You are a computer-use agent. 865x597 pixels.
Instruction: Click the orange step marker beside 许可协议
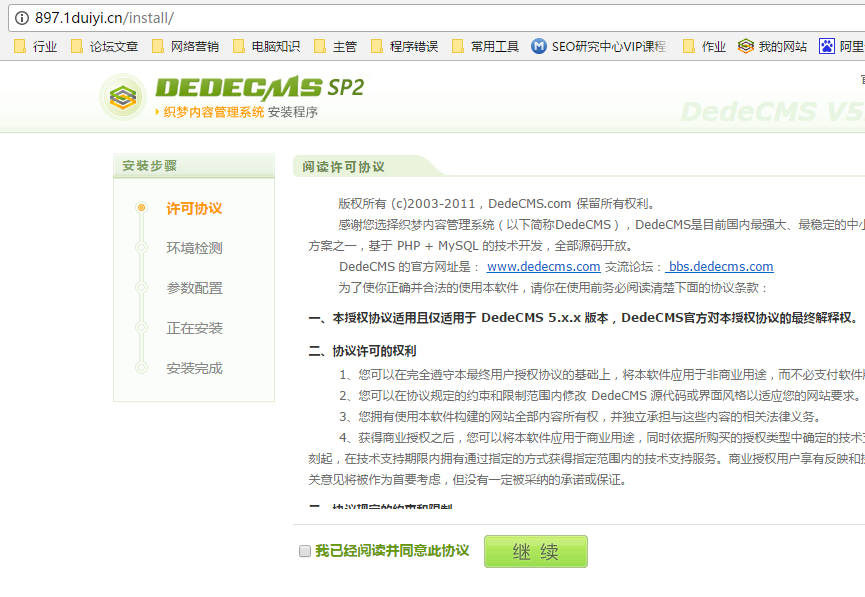coord(141,207)
